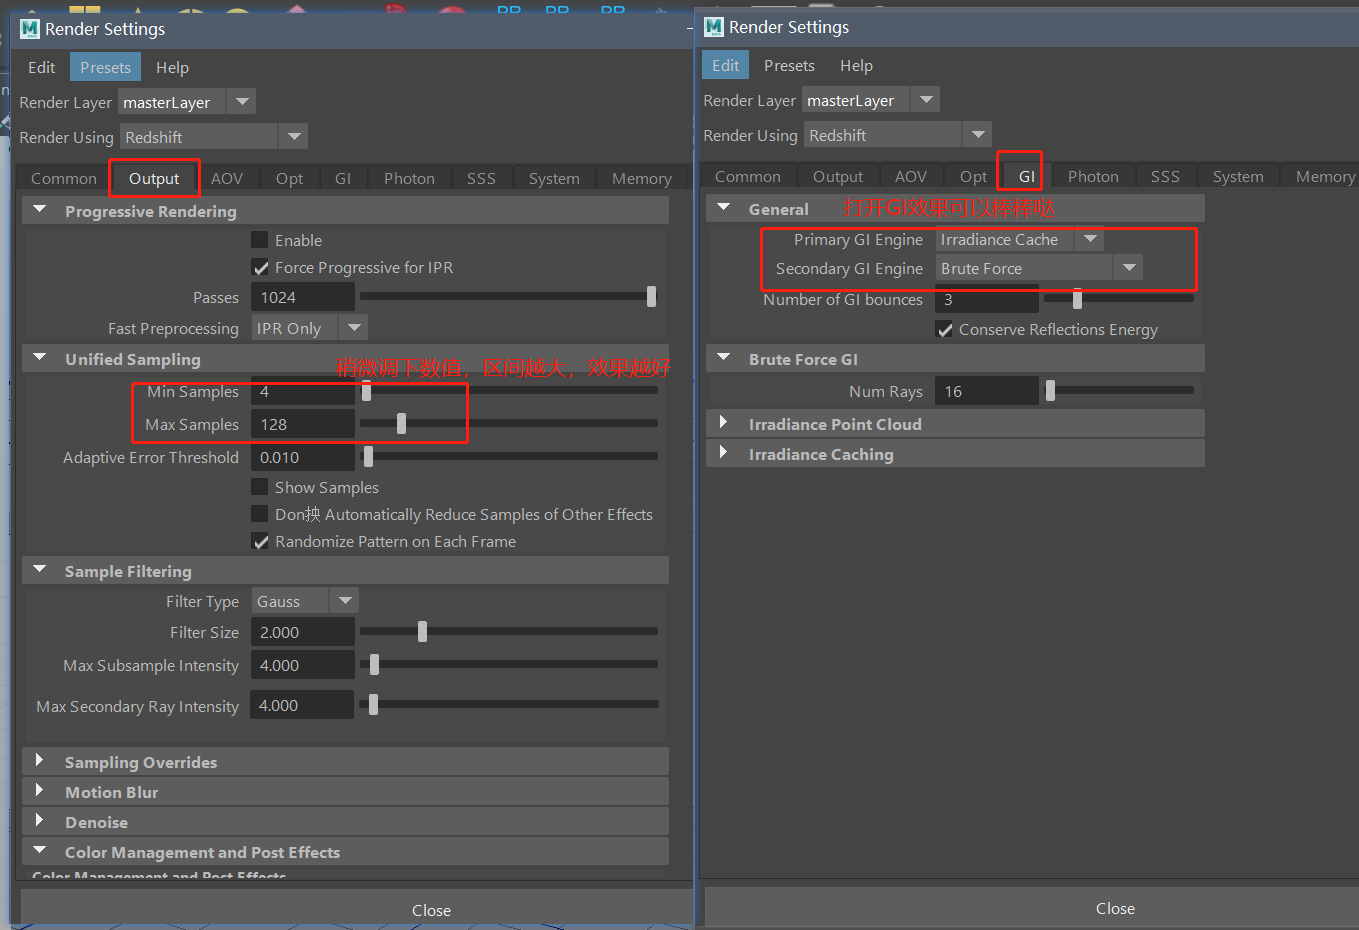The width and height of the screenshot is (1359, 930).
Task: Open the Help menu in the Output settings window
Action: pos(172,67)
